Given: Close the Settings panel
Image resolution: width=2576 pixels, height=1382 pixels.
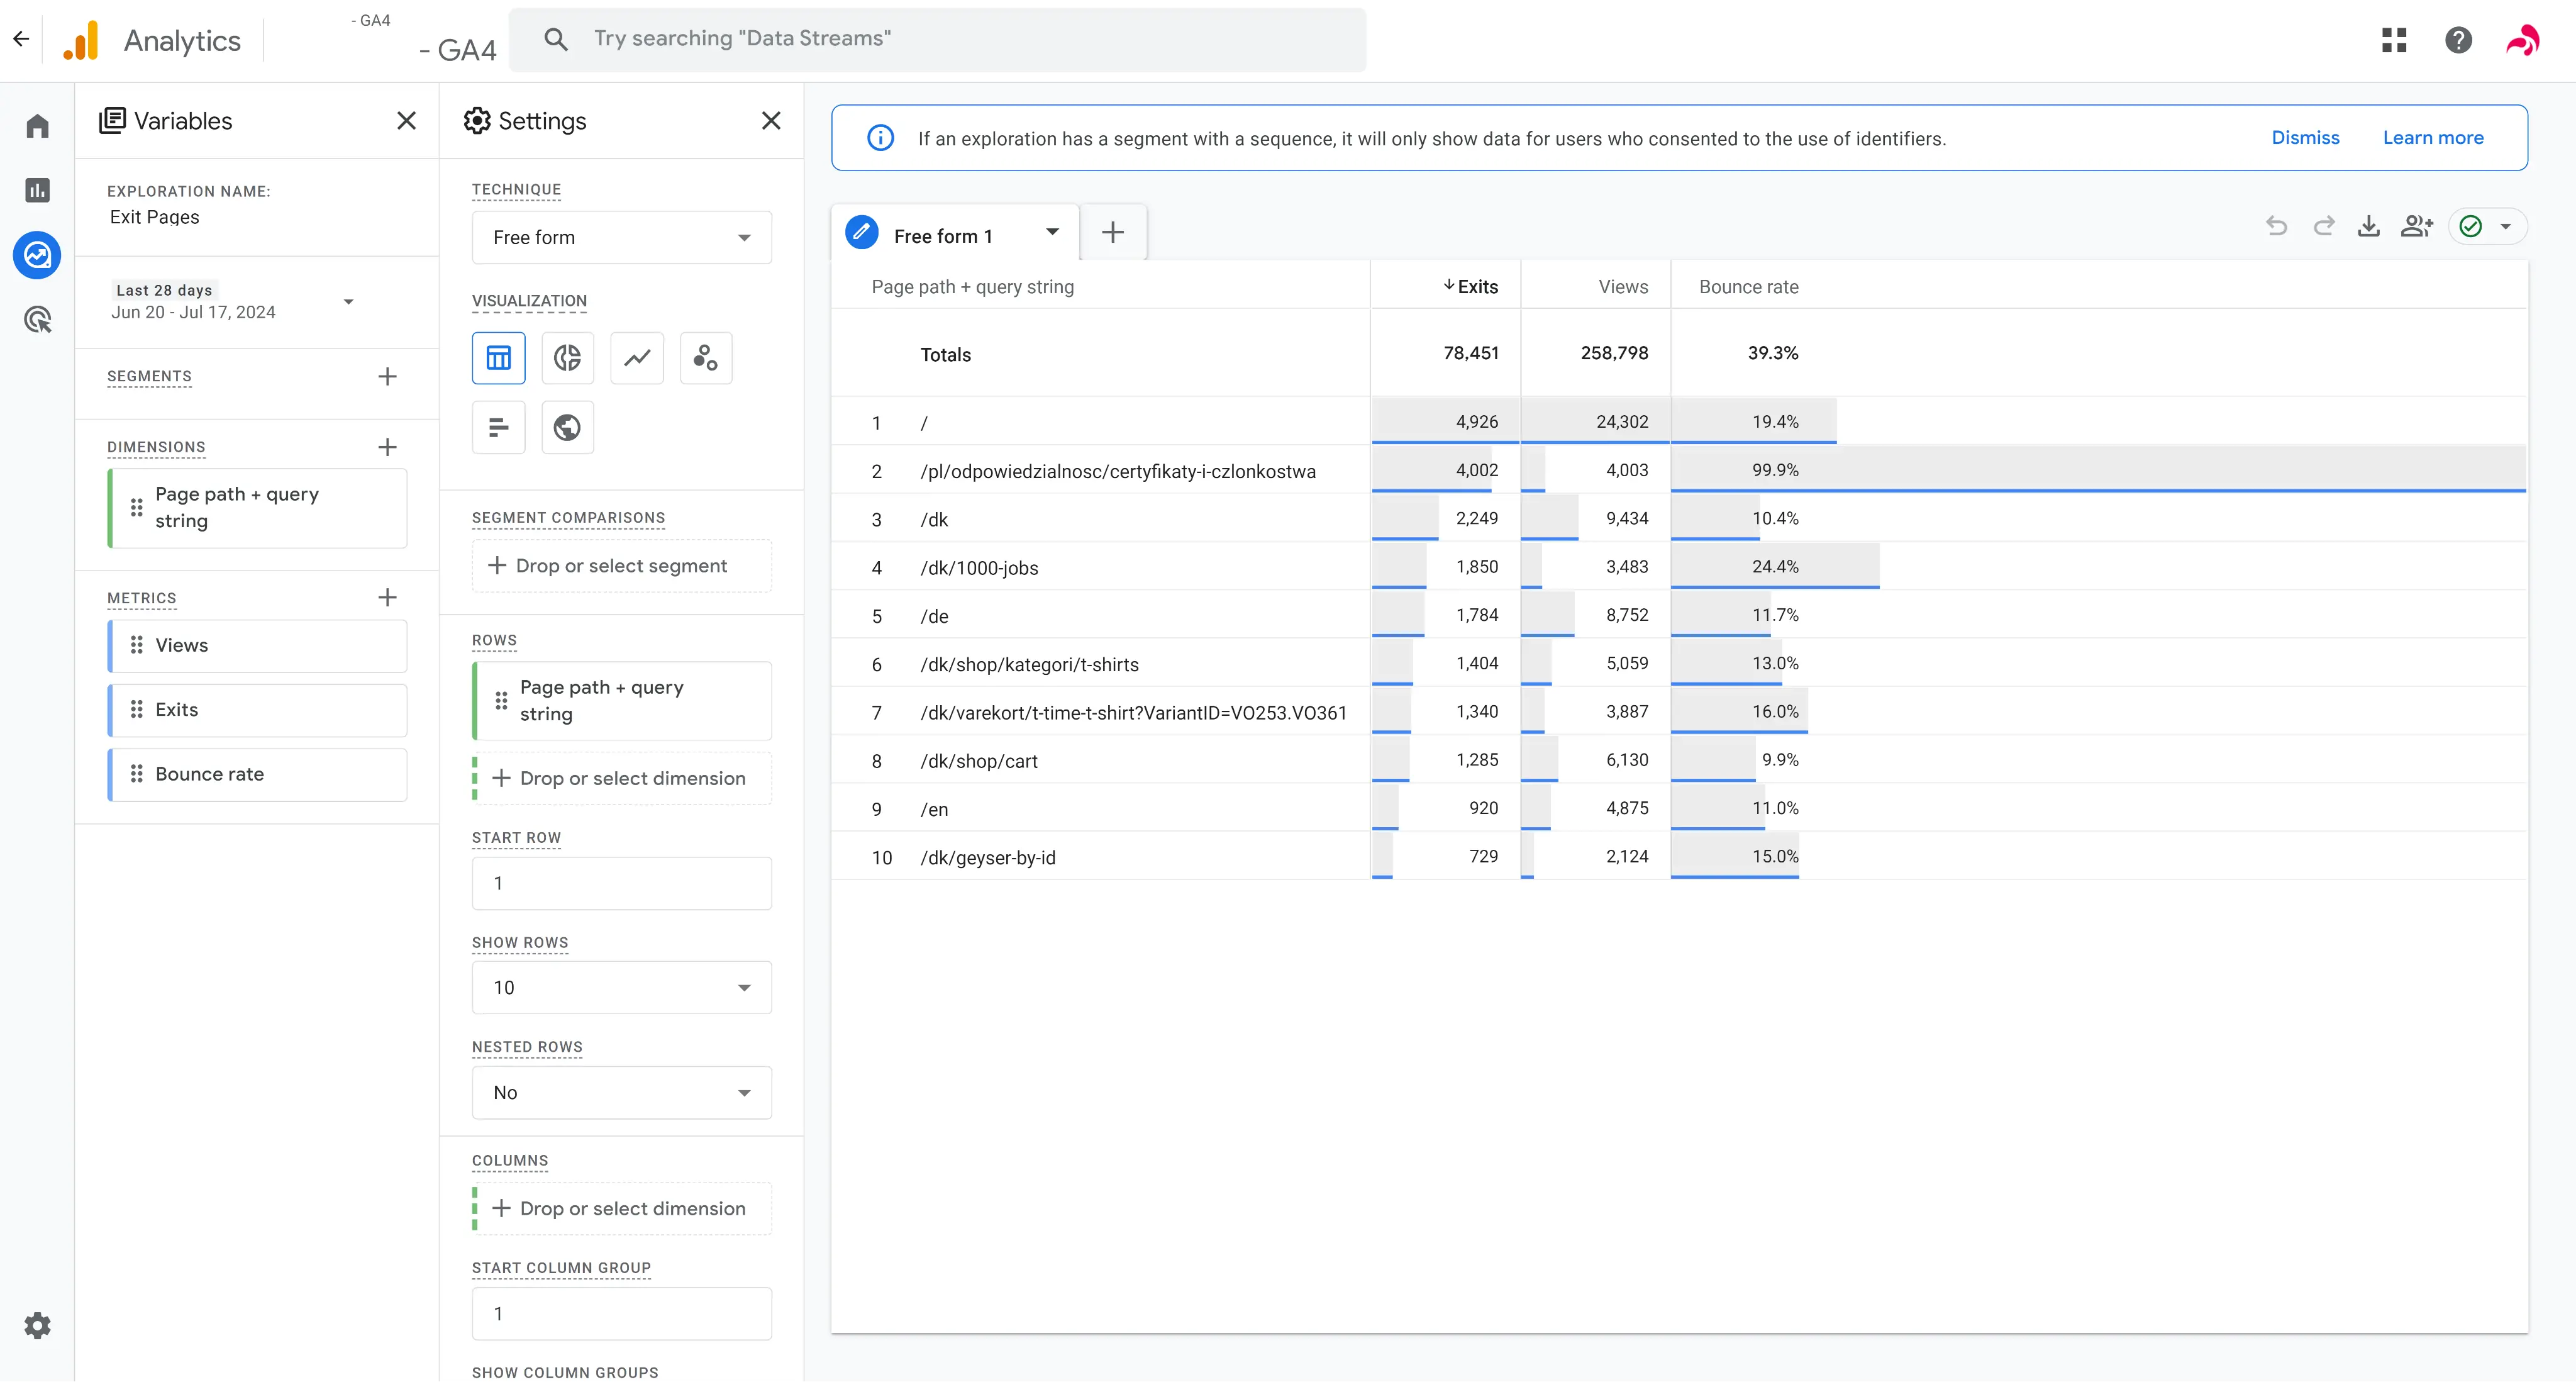Looking at the screenshot, I should tap(771, 121).
